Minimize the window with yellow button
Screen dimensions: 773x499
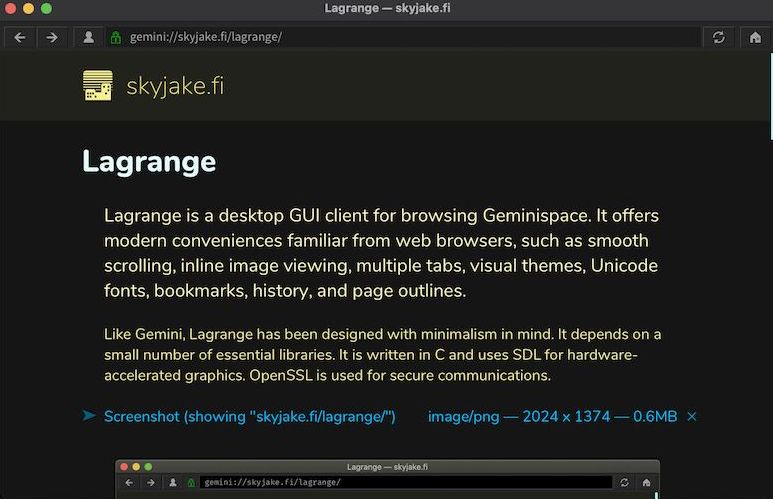click(29, 8)
